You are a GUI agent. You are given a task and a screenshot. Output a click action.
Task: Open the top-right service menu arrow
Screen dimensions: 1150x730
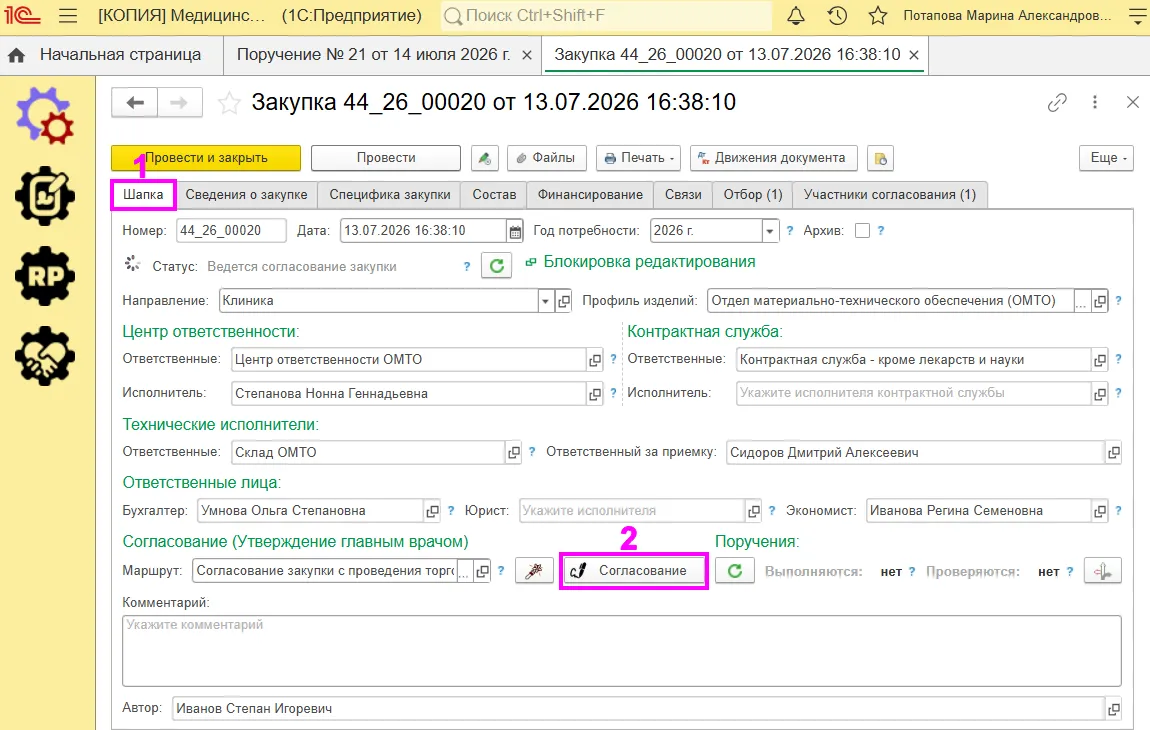1137,15
